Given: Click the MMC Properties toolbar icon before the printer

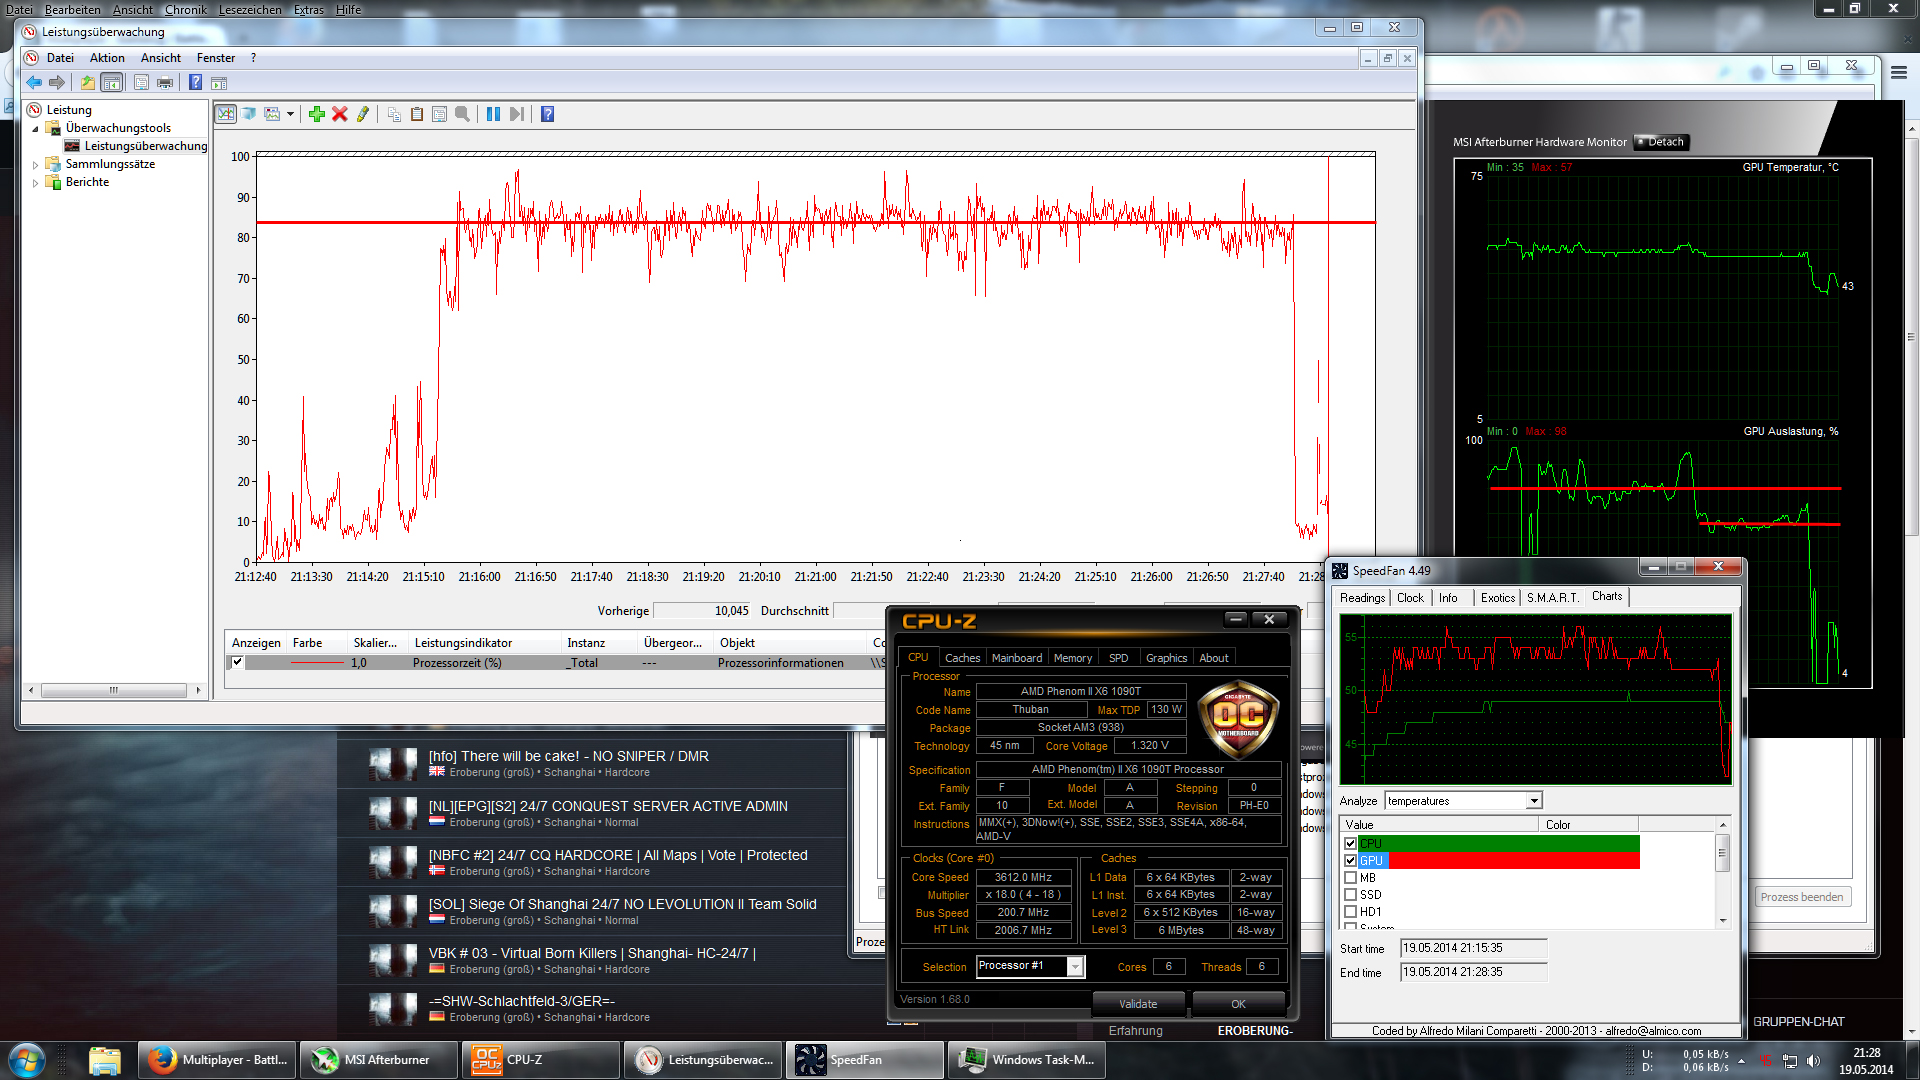Looking at the screenshot, I should coord(141,83).
